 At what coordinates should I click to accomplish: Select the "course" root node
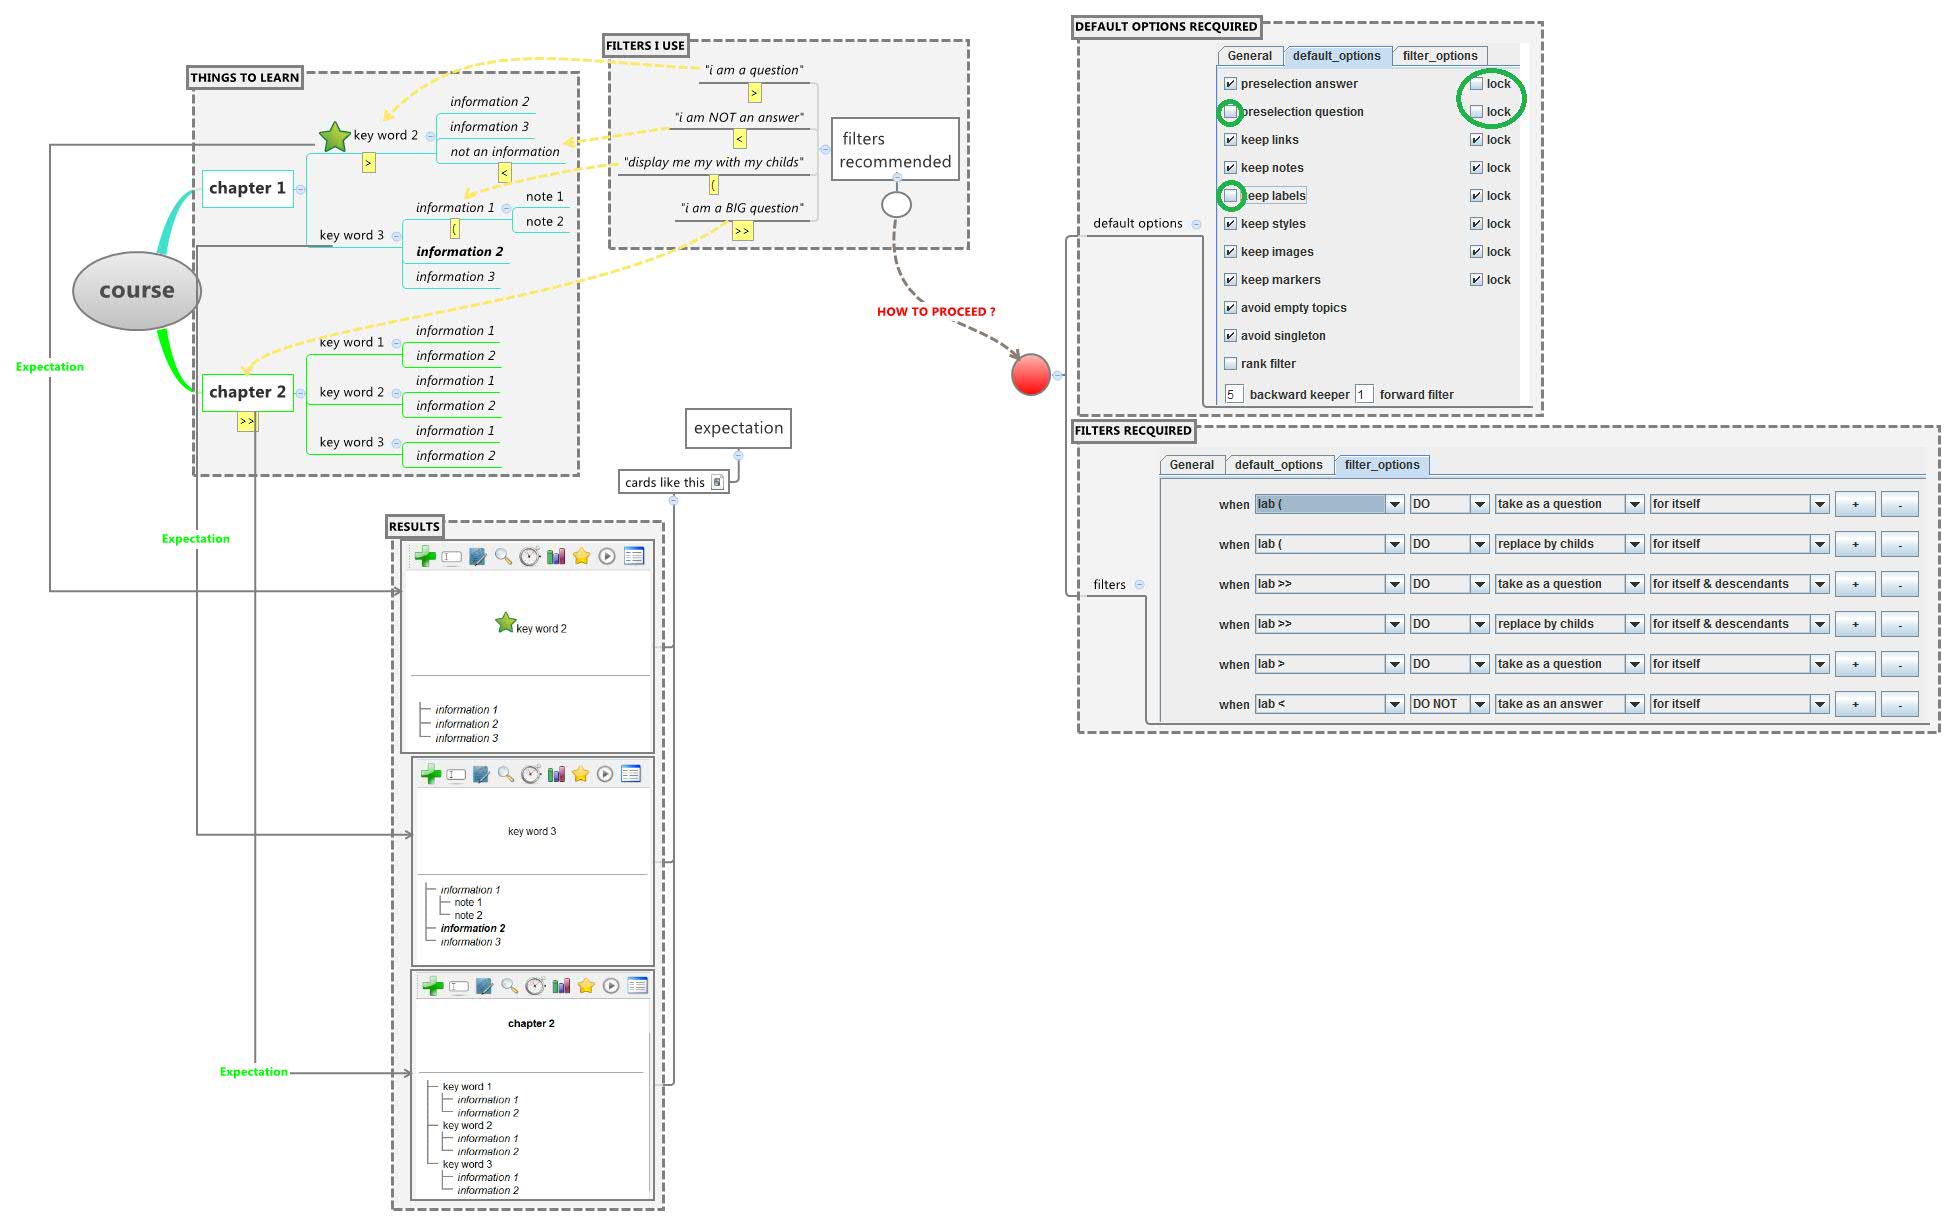pyautogui.click(x=137, y=291)
